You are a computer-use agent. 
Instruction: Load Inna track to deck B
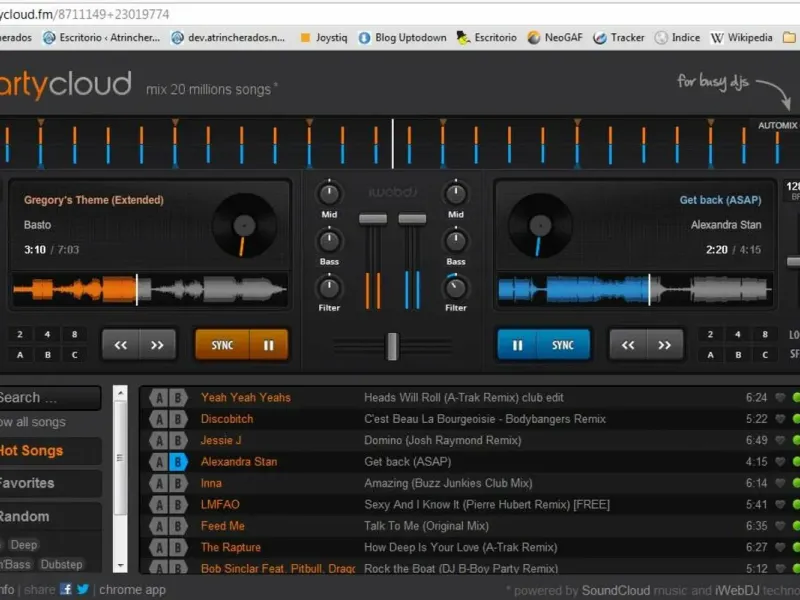point(178,483)
